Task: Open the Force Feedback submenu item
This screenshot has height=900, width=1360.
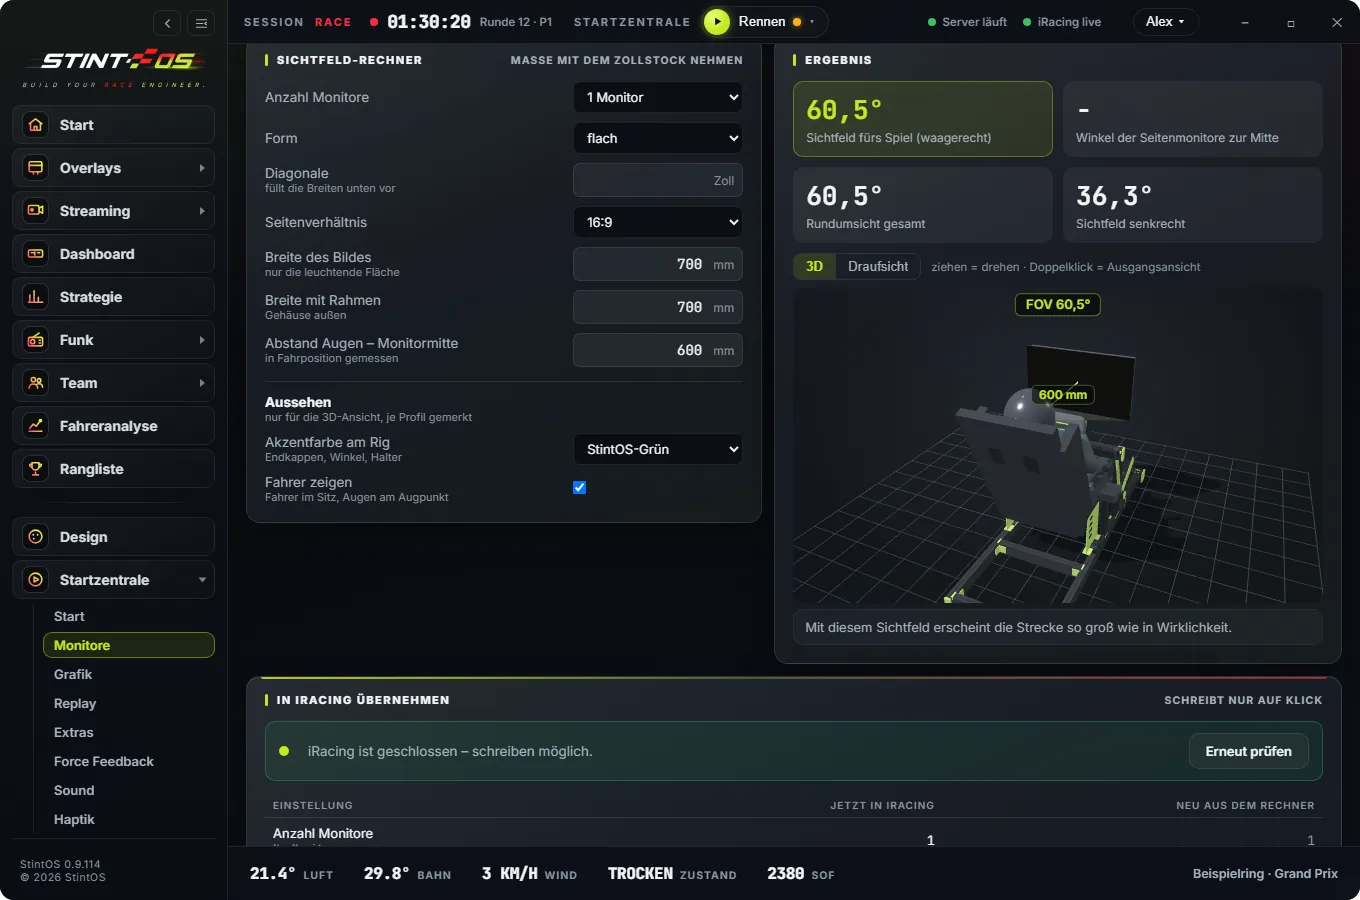Action: pyautogui.click(x=128, y=762)
